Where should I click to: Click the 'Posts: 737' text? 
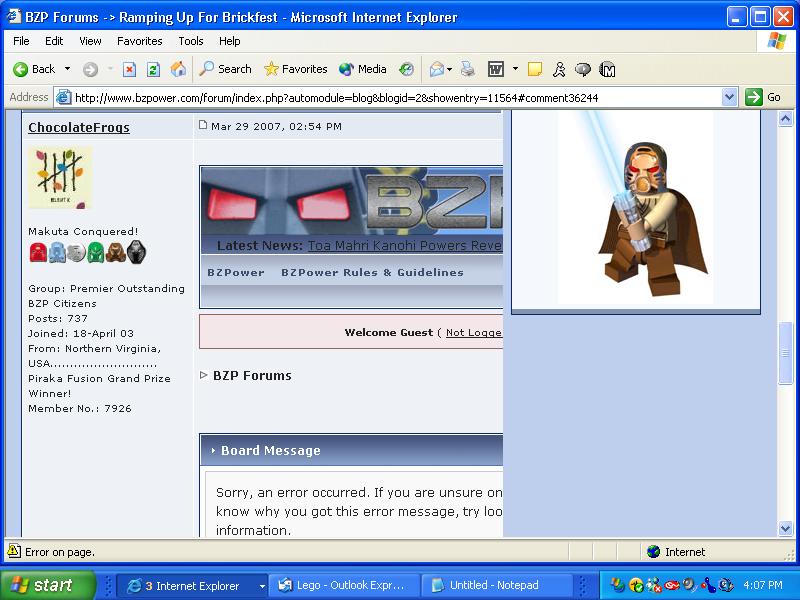coord(58,318)
